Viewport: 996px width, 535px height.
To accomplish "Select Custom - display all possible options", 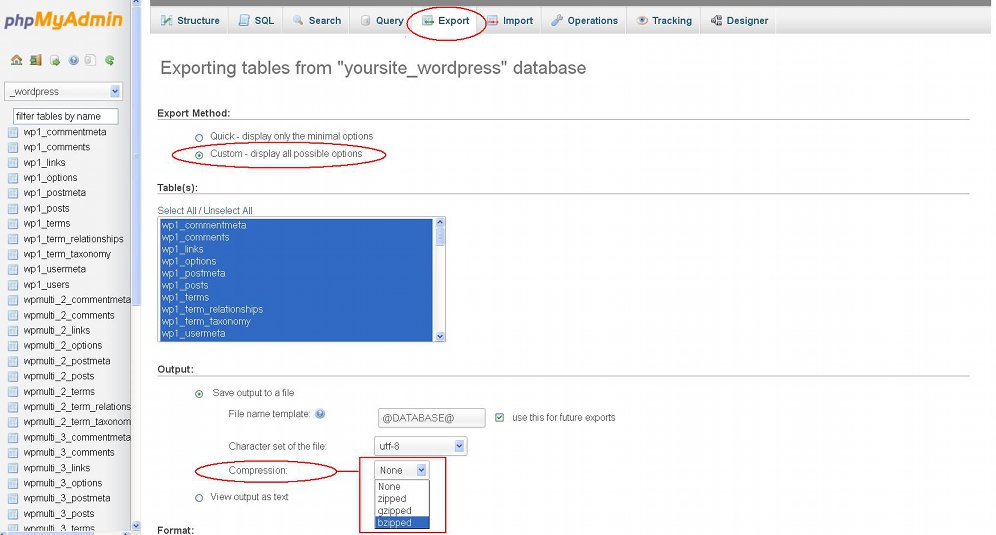I will click(199, 155).
